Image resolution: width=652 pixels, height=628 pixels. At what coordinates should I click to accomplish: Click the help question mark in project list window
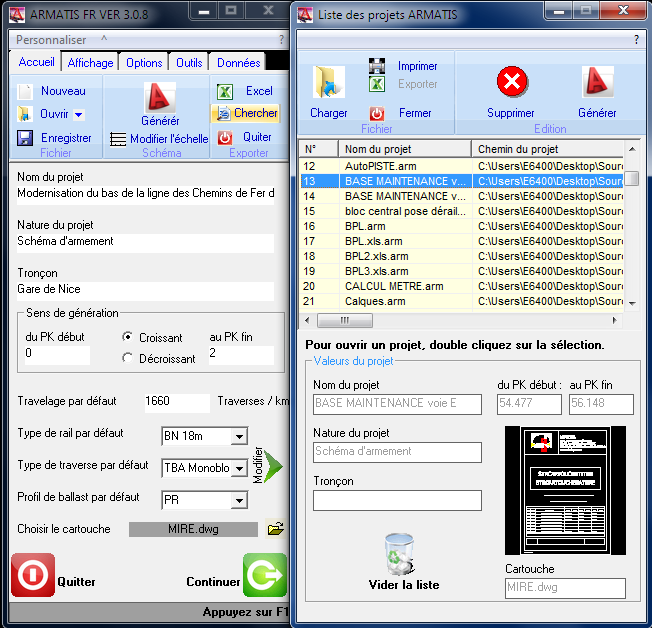pyautogui.click(x=636, y=40)
